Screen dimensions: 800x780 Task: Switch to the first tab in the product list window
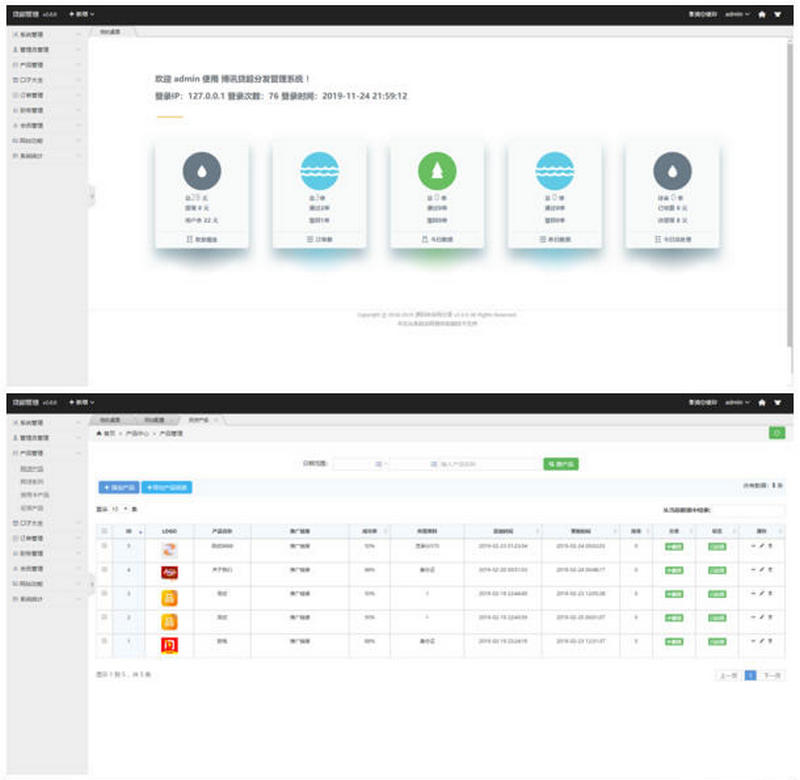[x=110, y=420]
